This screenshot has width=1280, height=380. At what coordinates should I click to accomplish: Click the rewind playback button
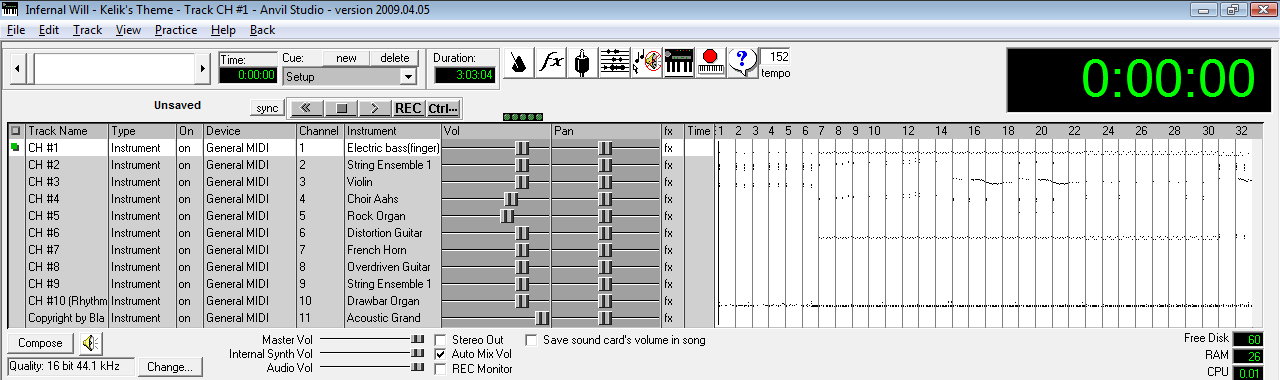[306, 108]
